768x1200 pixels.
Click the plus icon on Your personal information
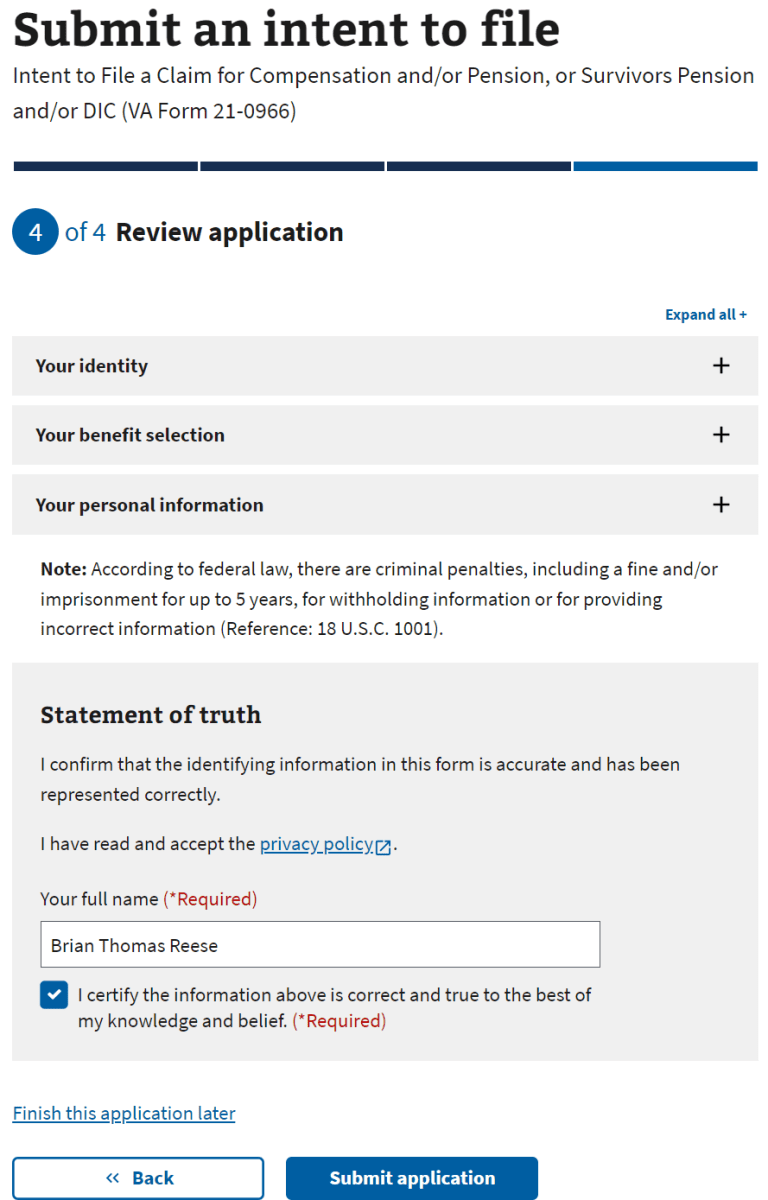coord(721,505)
